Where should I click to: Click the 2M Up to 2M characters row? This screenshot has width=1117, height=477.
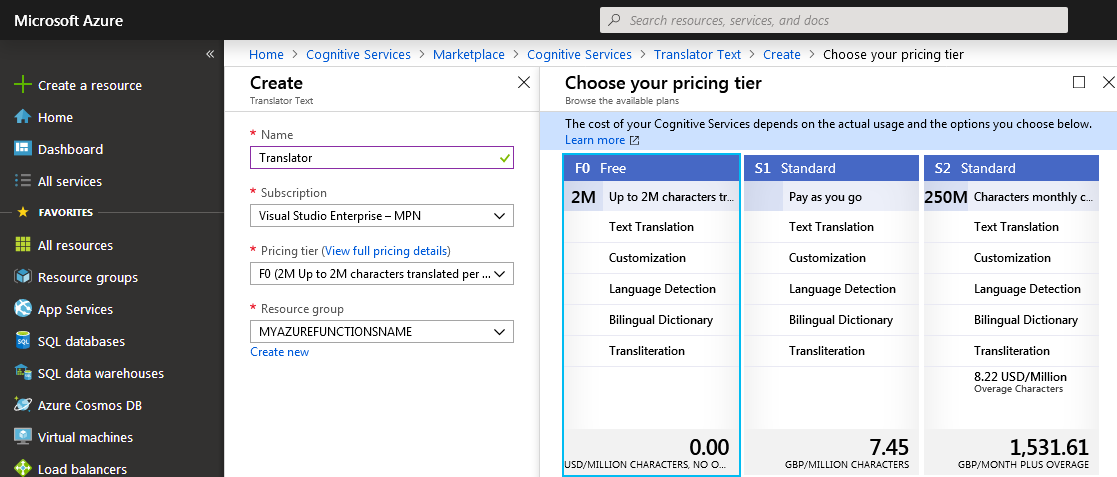click(652, 196)
